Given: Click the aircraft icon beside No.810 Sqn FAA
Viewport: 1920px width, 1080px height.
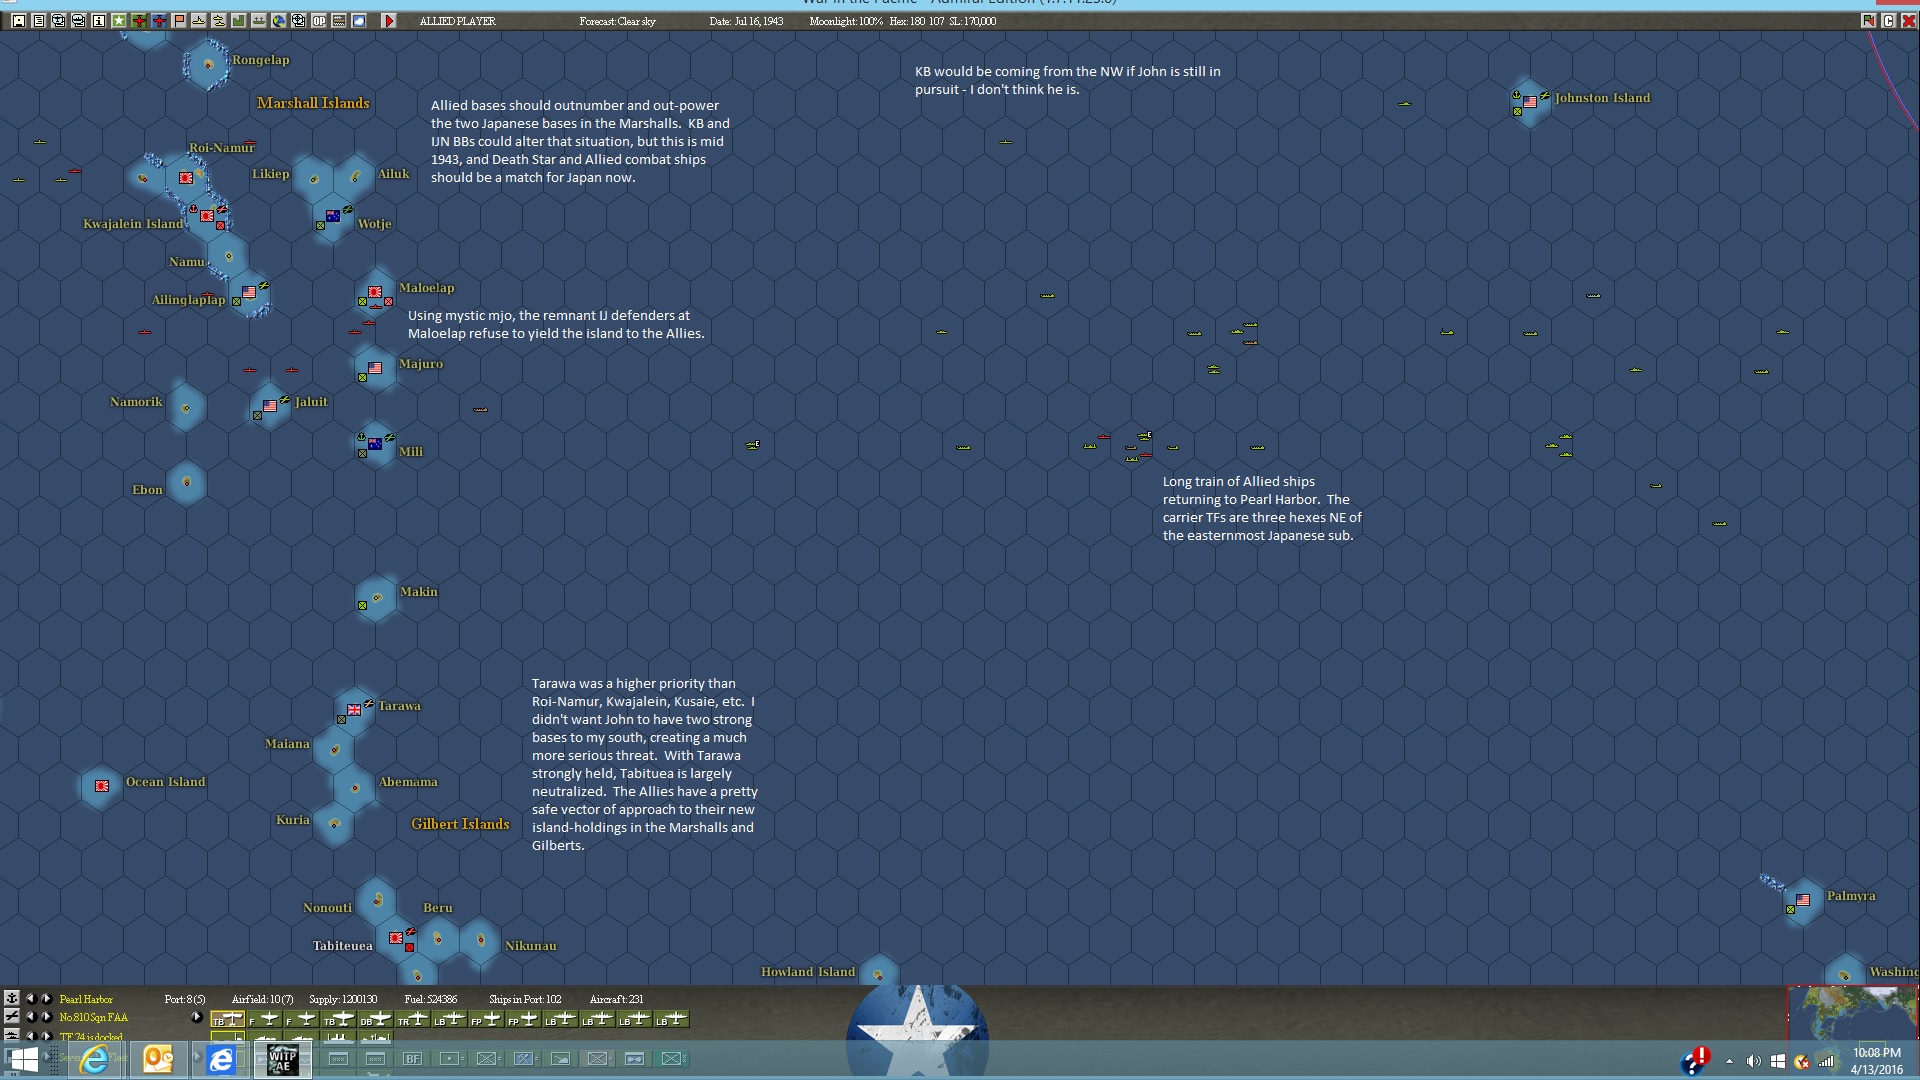Looking at the screenshot, I should click(12, 1016).
